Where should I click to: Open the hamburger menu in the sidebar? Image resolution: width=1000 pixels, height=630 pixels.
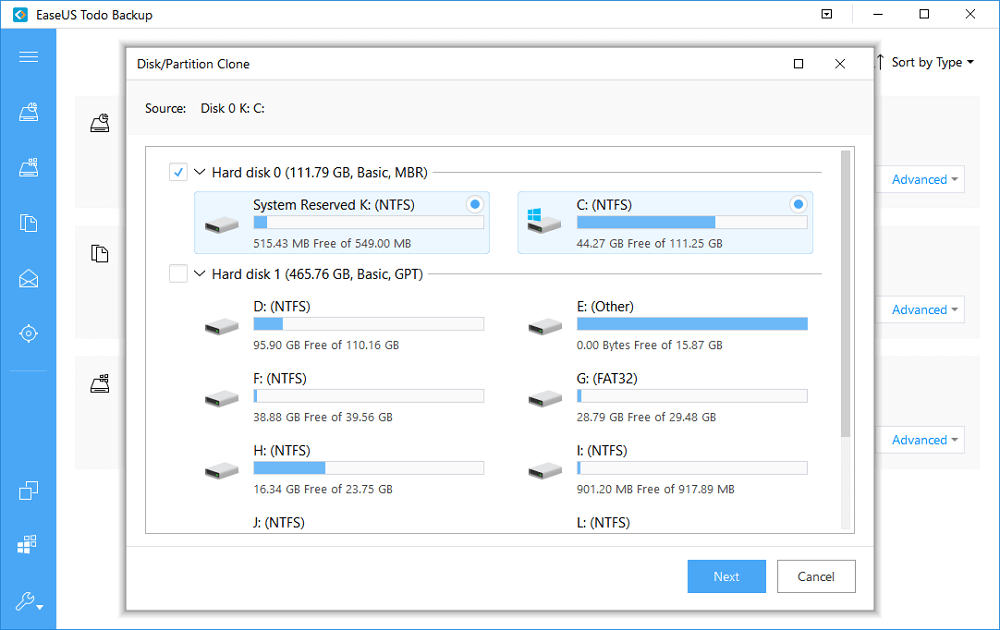pos(28,57)
